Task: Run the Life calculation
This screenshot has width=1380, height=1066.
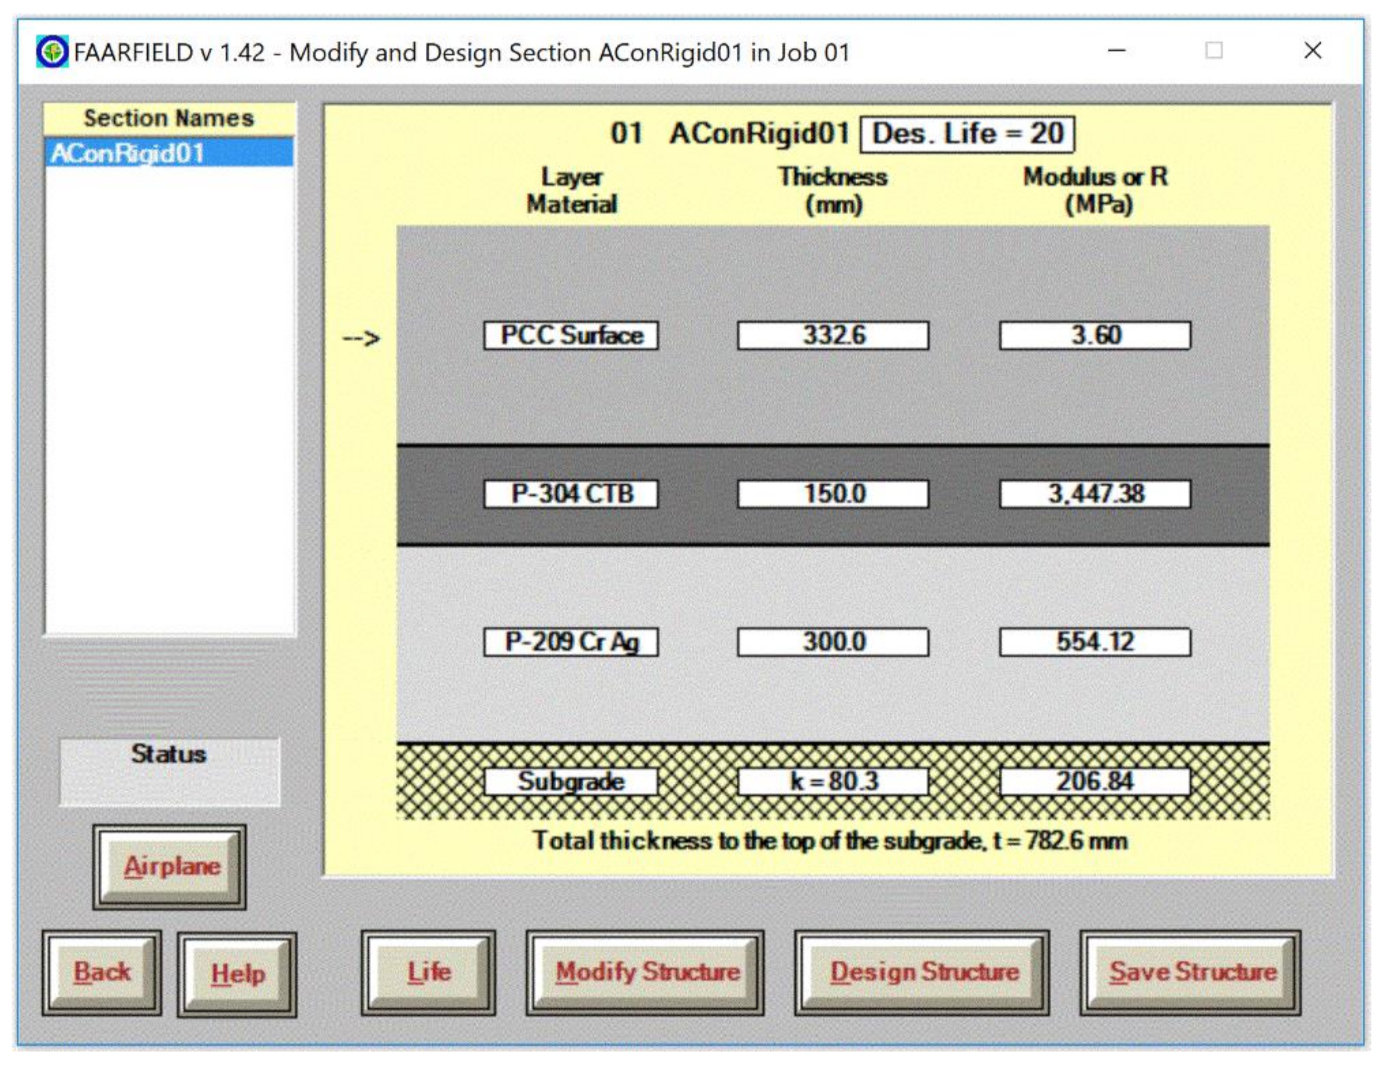Action: point(429,972)
